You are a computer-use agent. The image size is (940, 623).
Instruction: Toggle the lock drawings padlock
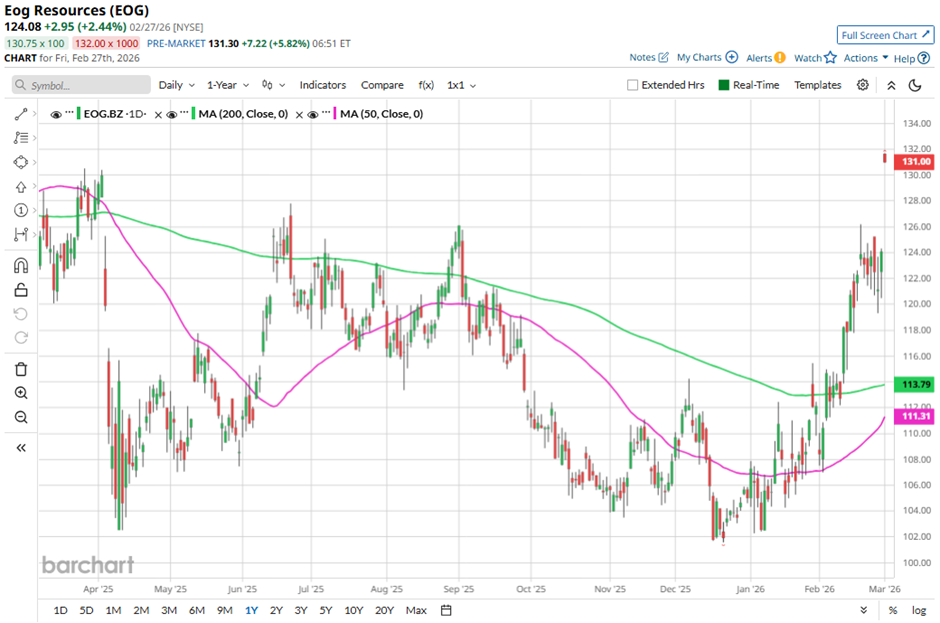pyautogui.click(x=21, y=290)
